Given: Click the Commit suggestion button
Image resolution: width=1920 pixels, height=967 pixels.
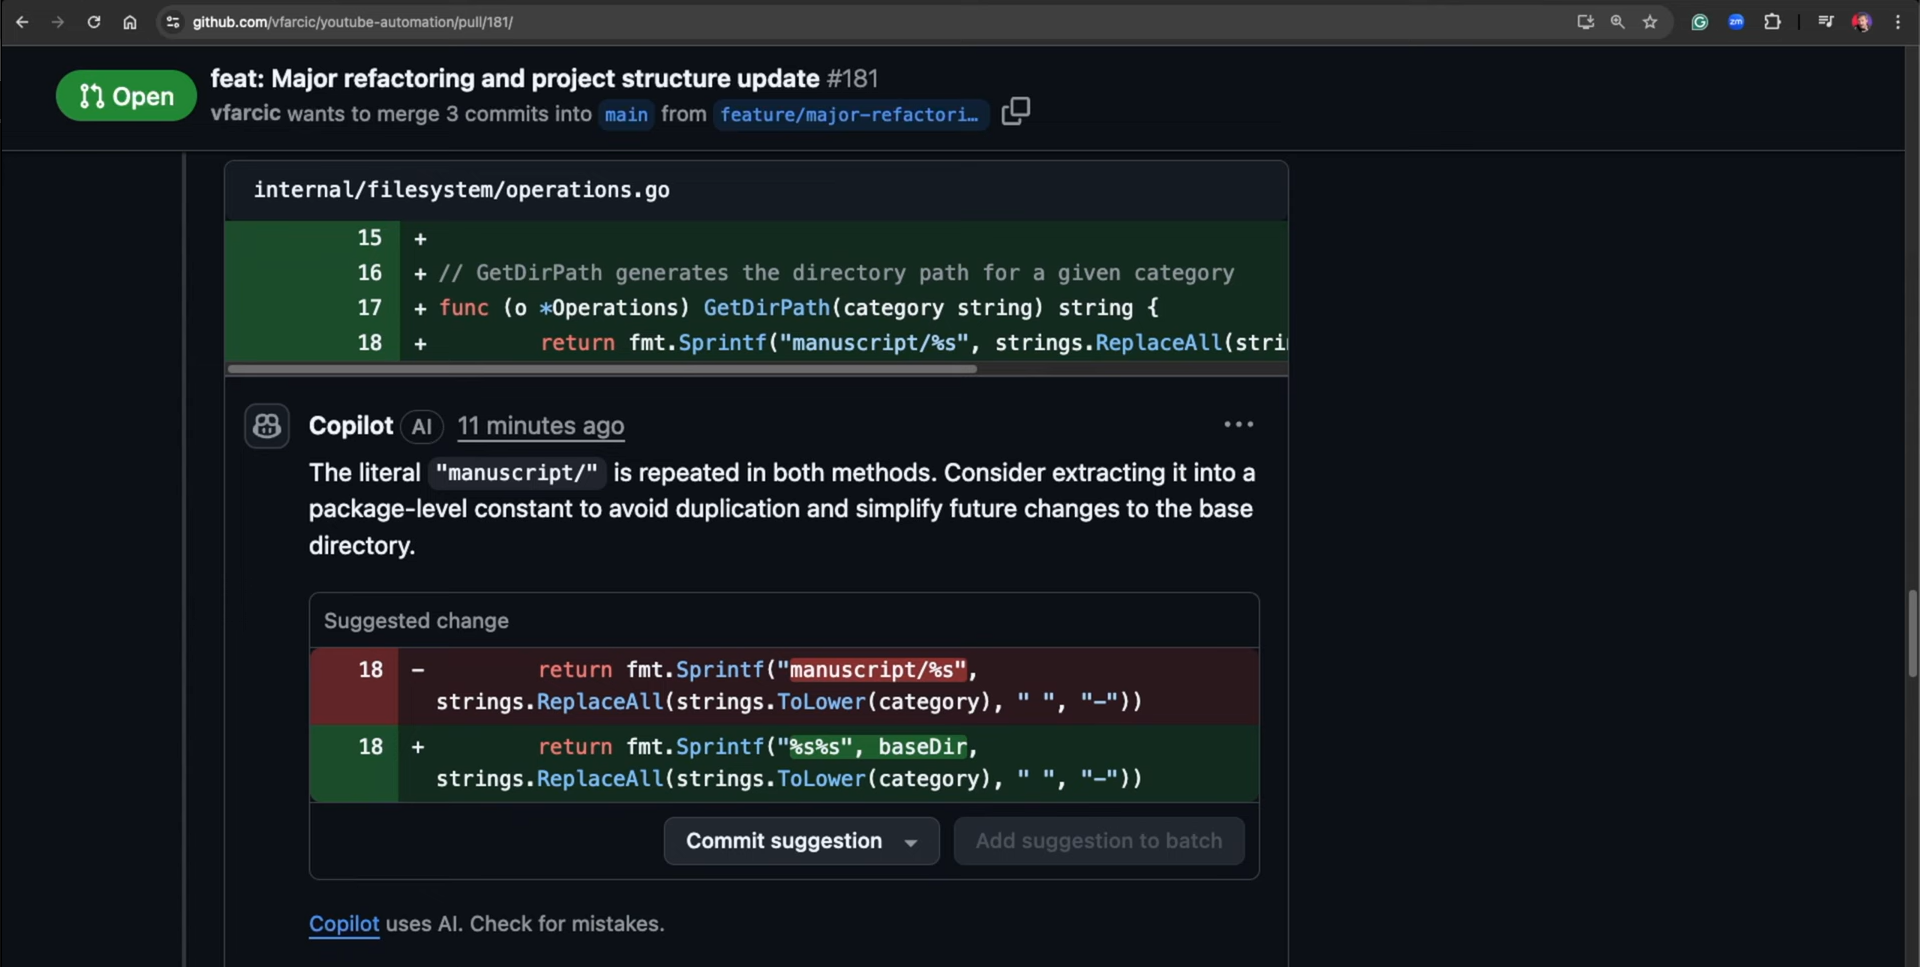Looking at the screenshot, I should (783, 841).
